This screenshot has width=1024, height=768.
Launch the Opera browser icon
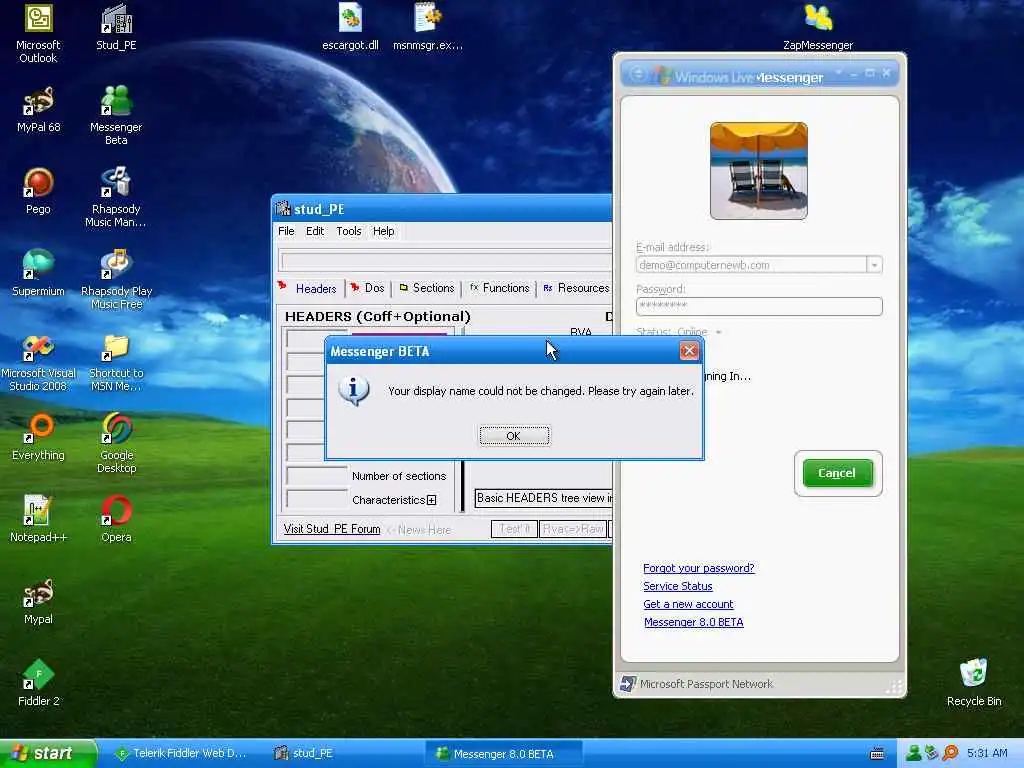pyautogui.click(x=116, y=519)
